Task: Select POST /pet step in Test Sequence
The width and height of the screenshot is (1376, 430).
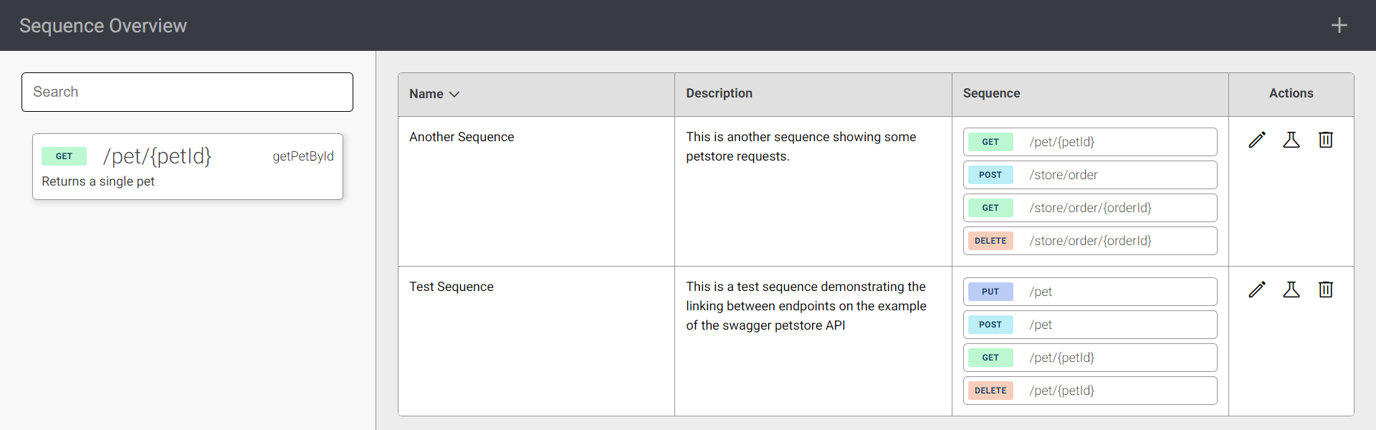Action: click(x=1090, y=325)
